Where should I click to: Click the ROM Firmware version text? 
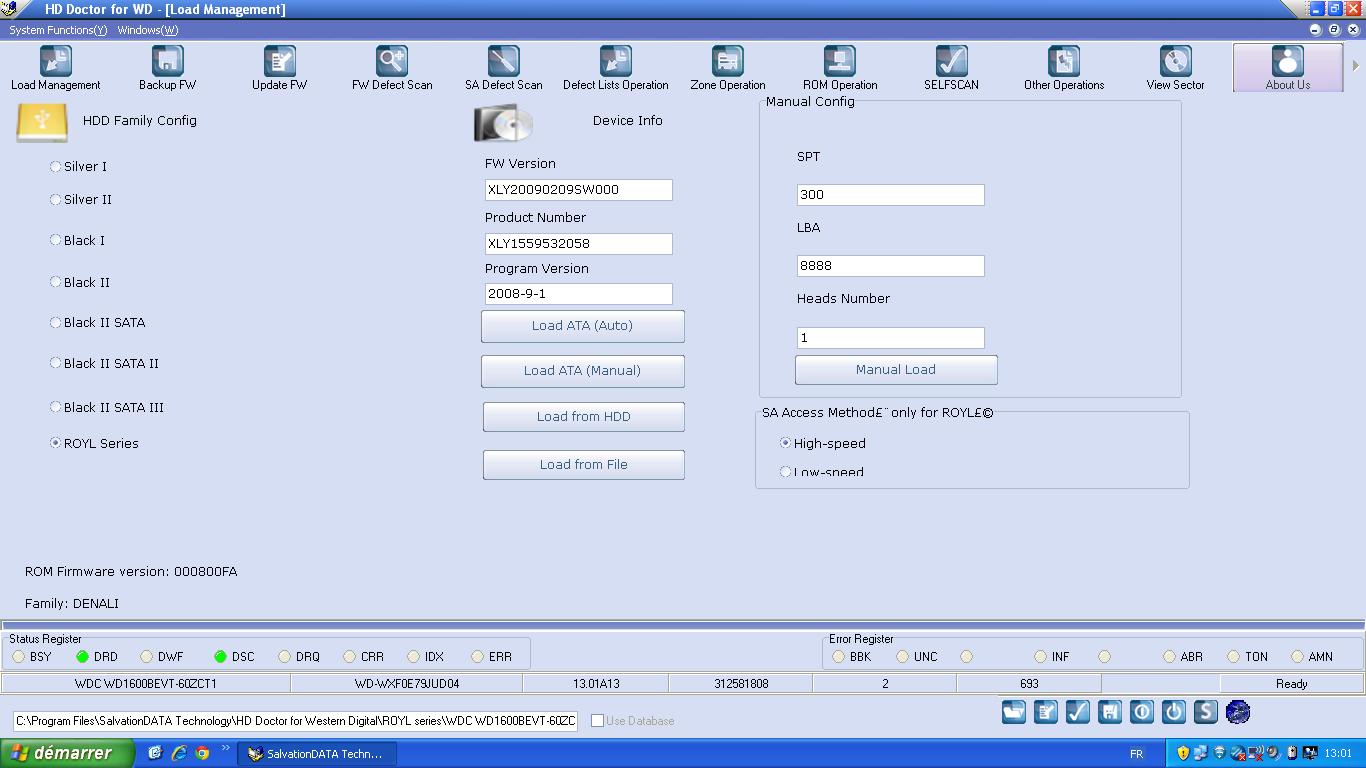click(131, 572)
